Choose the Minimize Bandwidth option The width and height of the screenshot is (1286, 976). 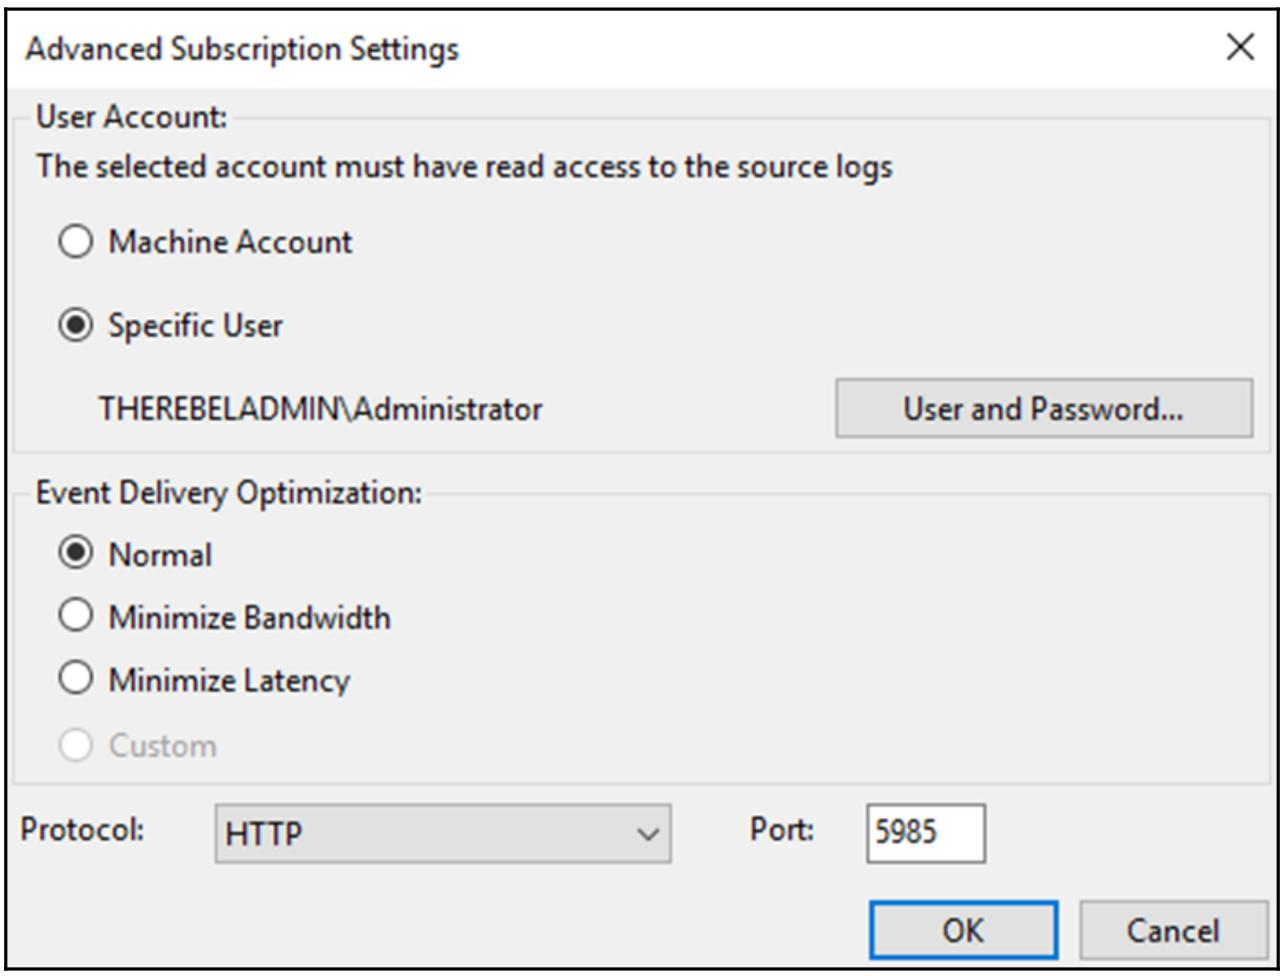click(x=76, y=617)
